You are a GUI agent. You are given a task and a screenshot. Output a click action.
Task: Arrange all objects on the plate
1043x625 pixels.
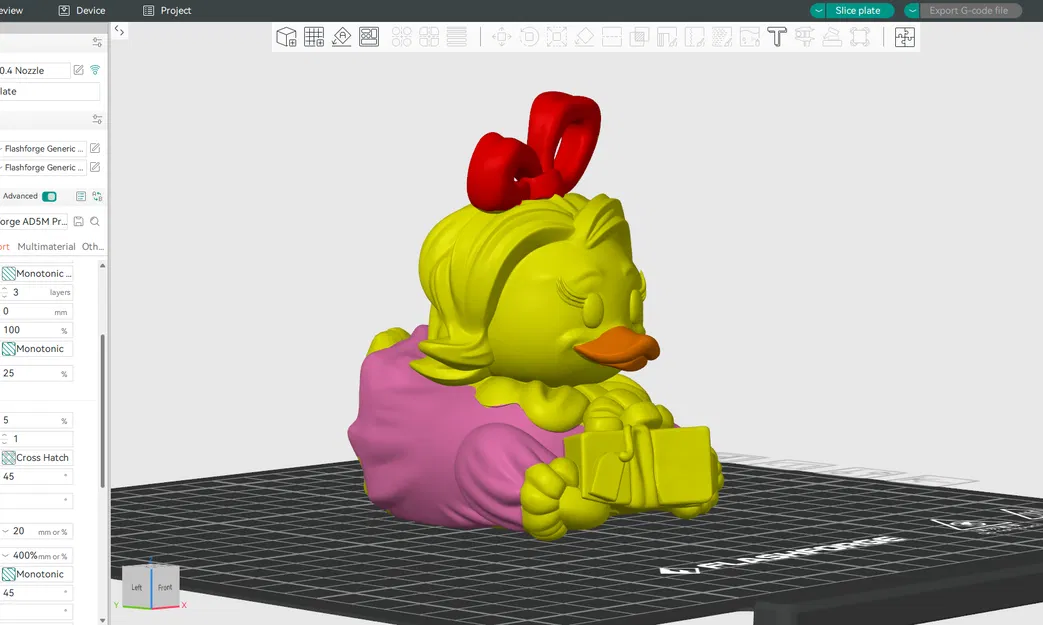pyautogui.click(x=369, y=37)
